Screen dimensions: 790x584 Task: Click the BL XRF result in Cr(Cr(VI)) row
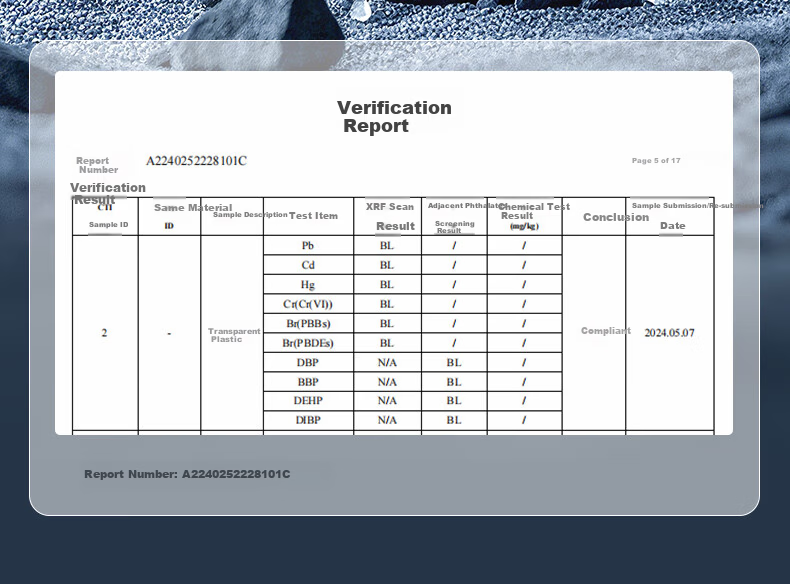[x=386, y=304]
